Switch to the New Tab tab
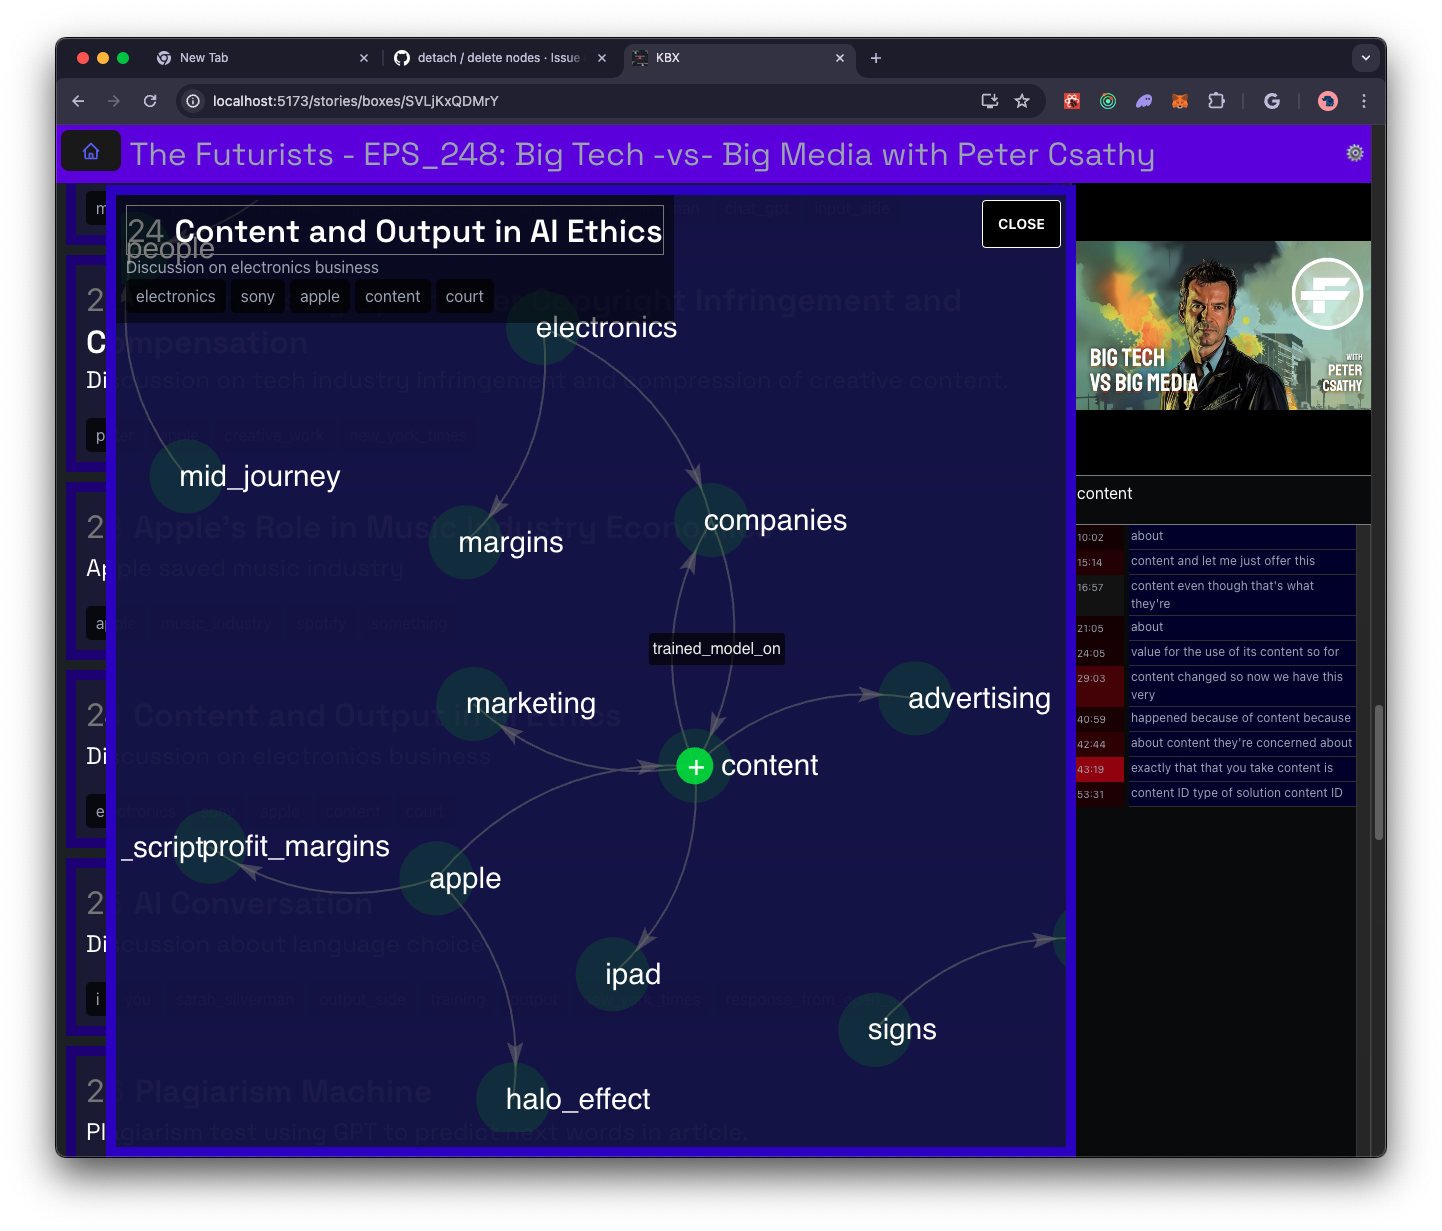Viewport: 1442px width, 1231px height. (263, 58)
